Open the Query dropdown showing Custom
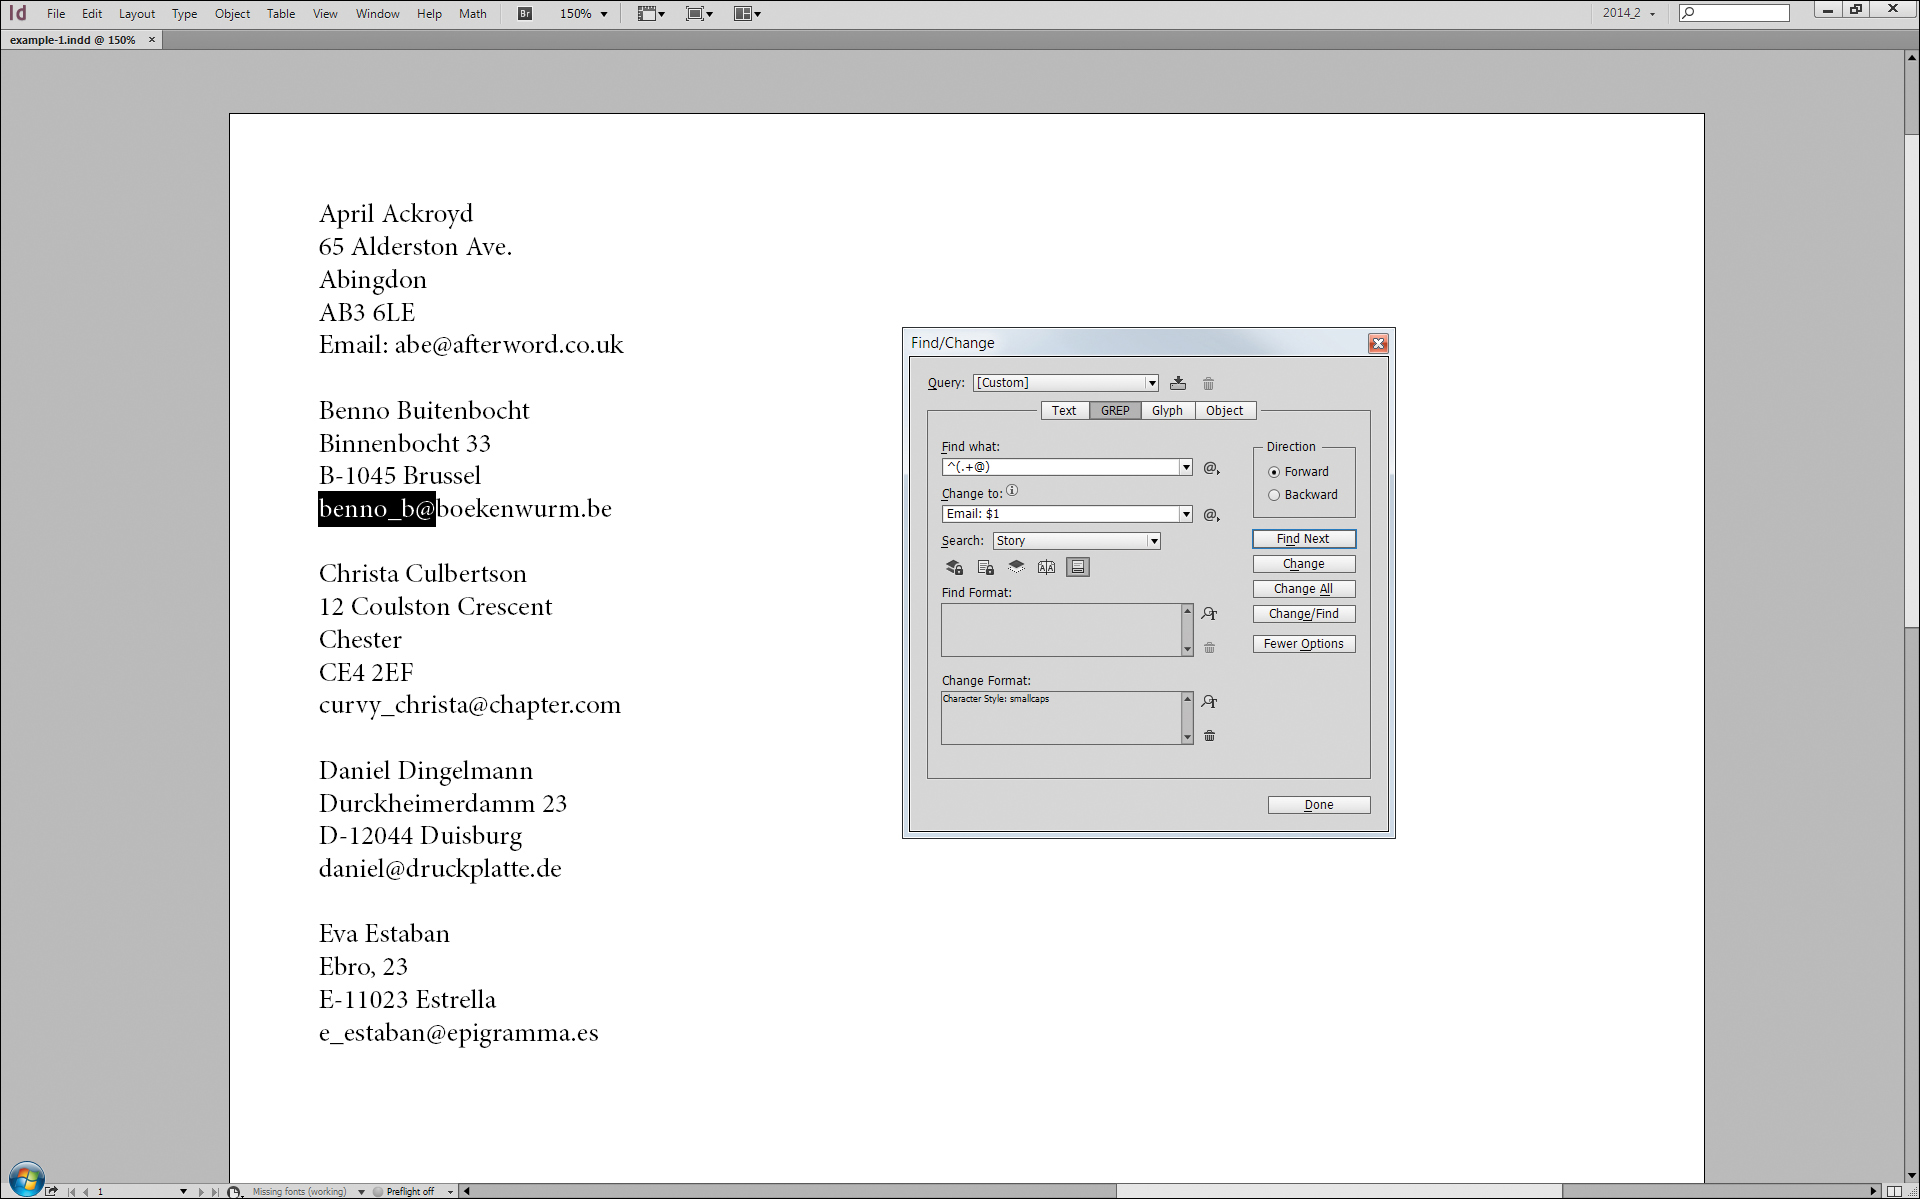 (1152, 383)
